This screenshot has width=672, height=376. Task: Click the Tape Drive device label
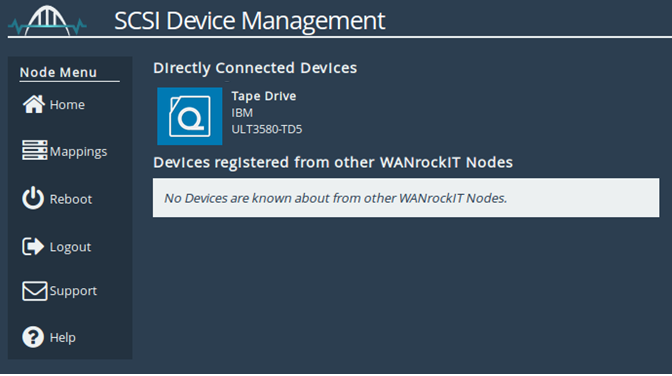(x=264, y=96)
